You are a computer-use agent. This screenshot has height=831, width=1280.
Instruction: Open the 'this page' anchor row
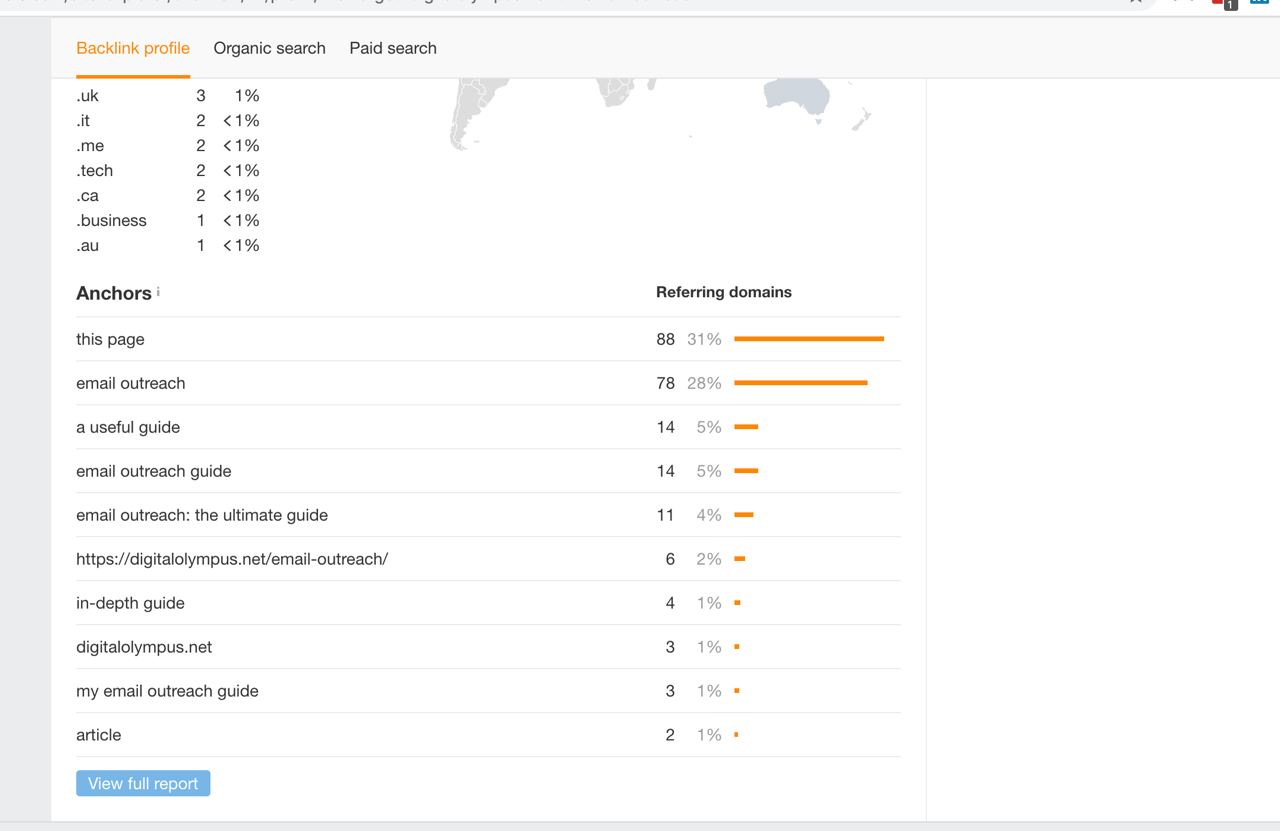coord(110,339)
